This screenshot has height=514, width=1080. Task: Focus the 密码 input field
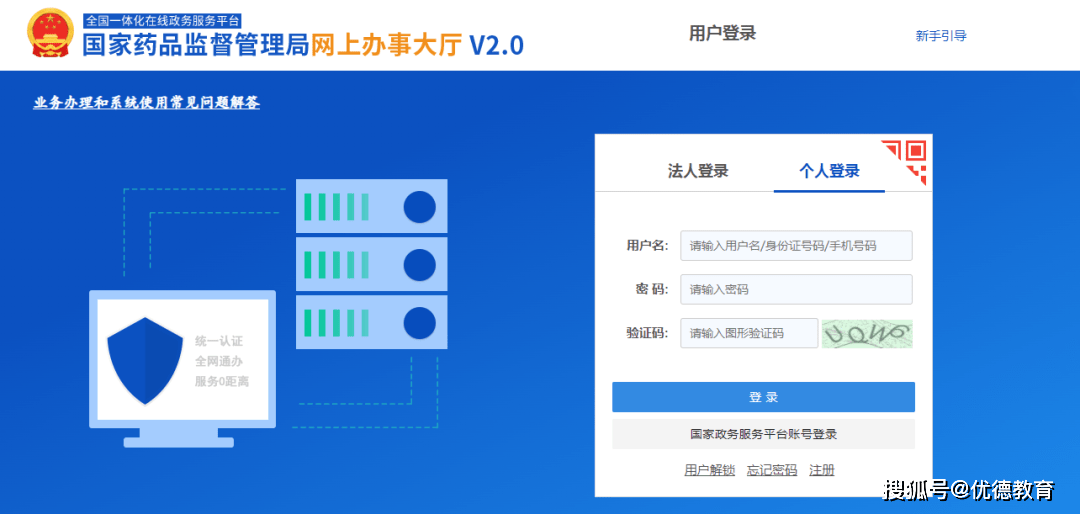coord(796,289)
